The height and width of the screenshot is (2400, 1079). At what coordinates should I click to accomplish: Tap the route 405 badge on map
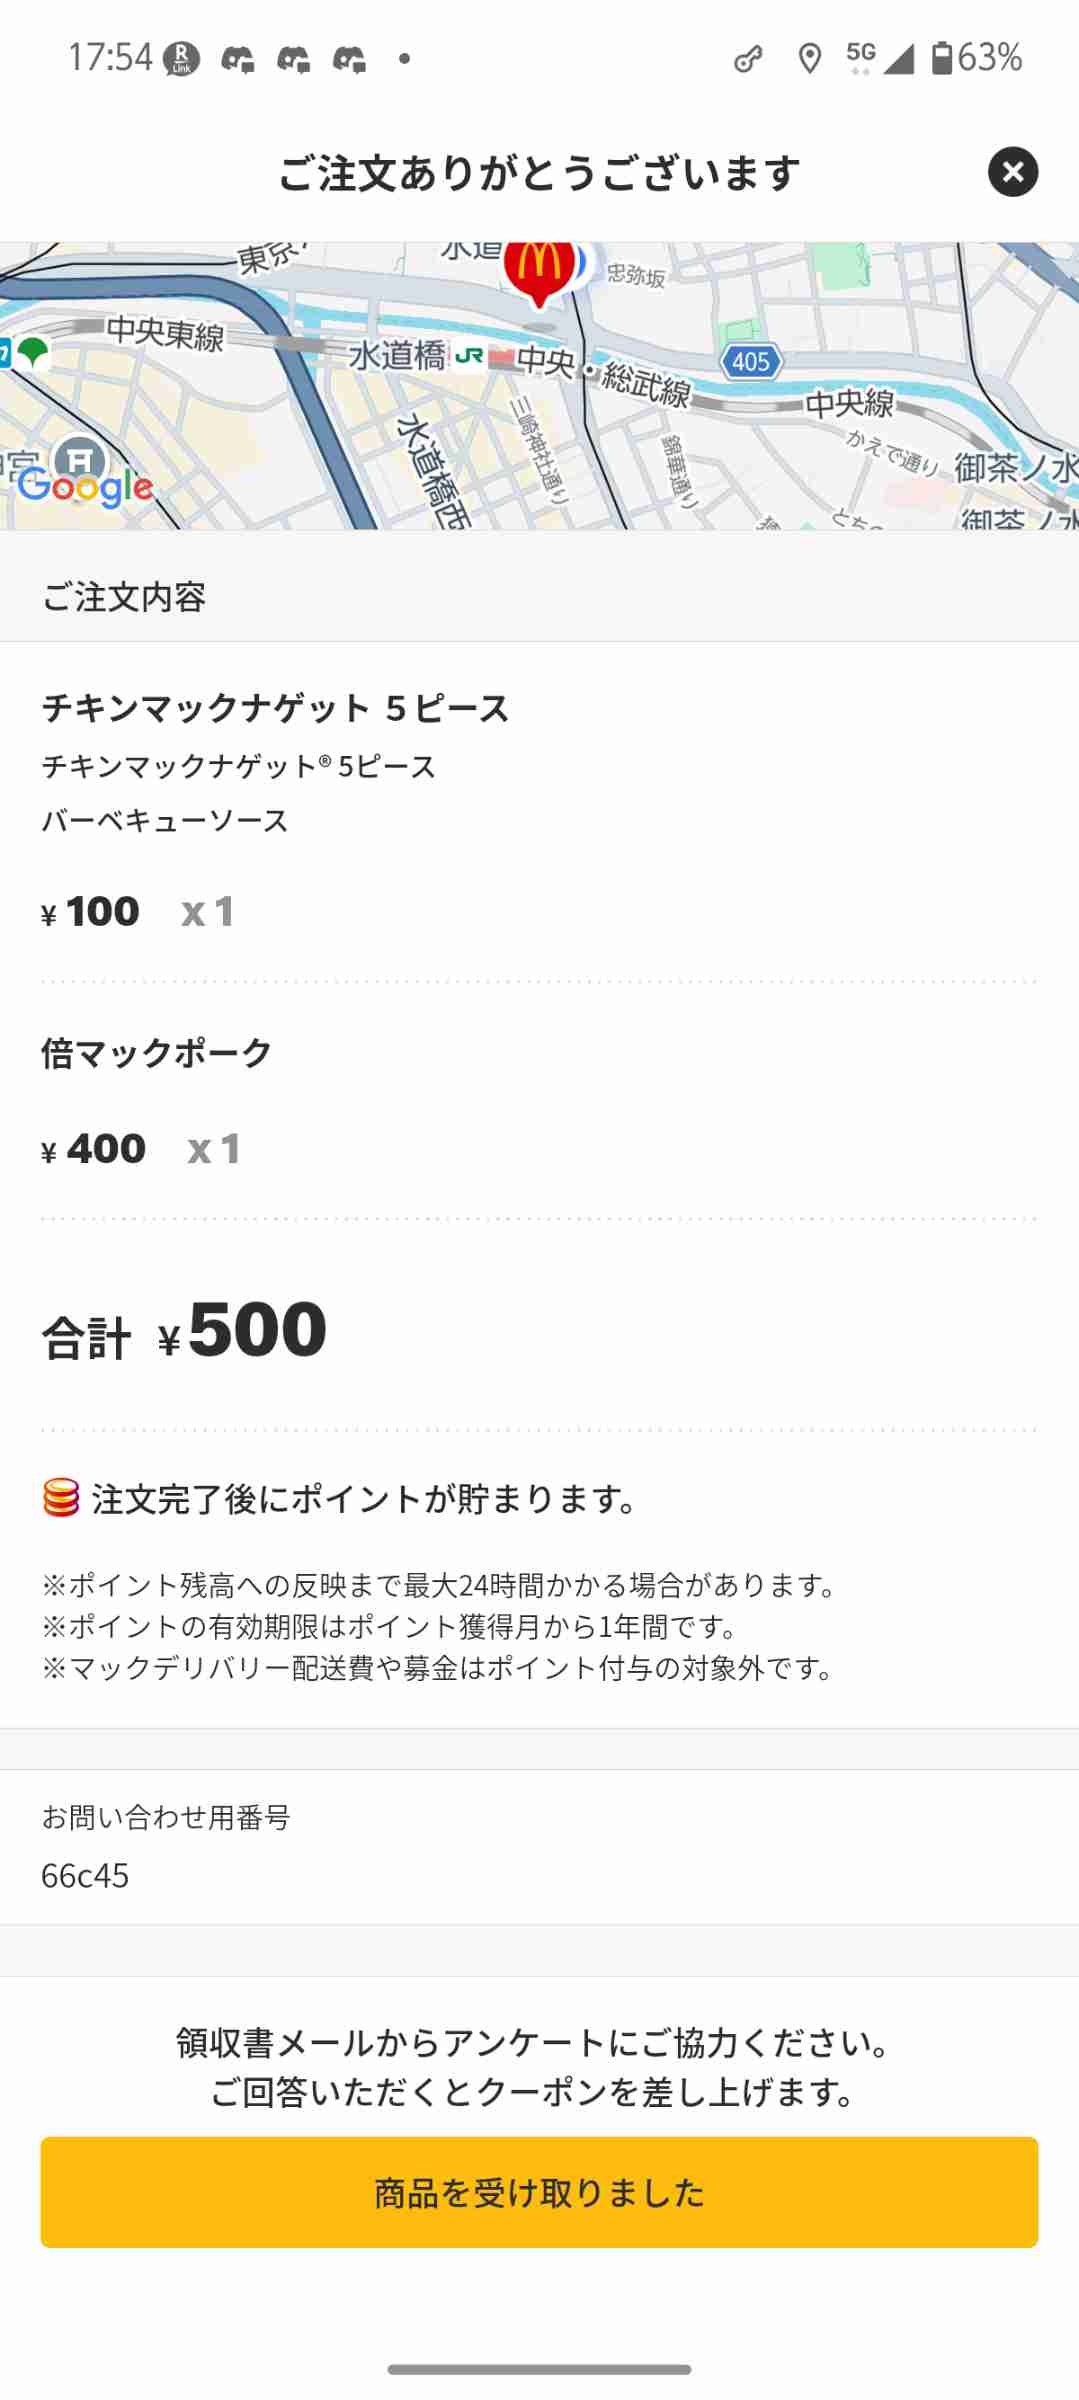[751, 361]
